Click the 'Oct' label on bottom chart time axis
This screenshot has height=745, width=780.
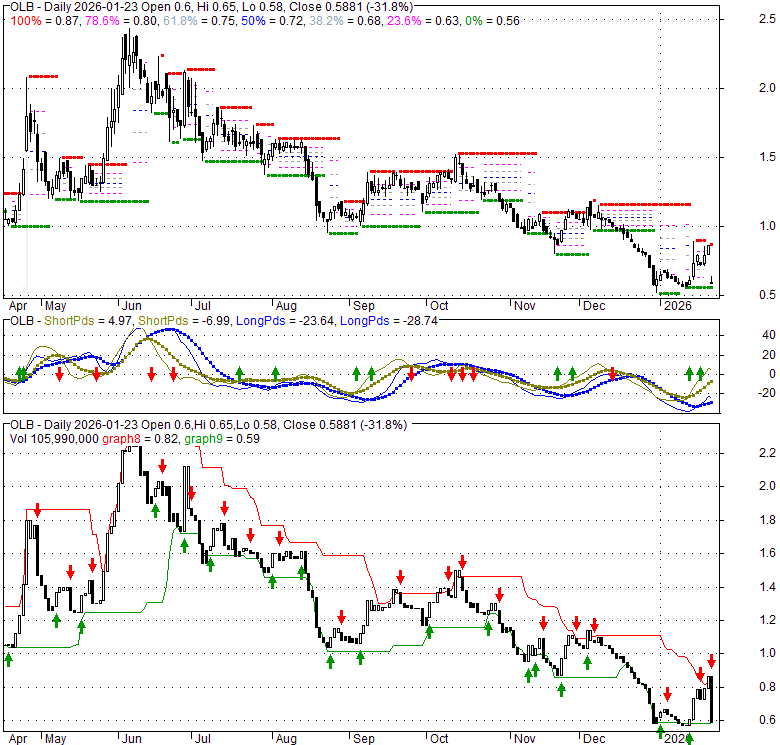pos(439,739)
